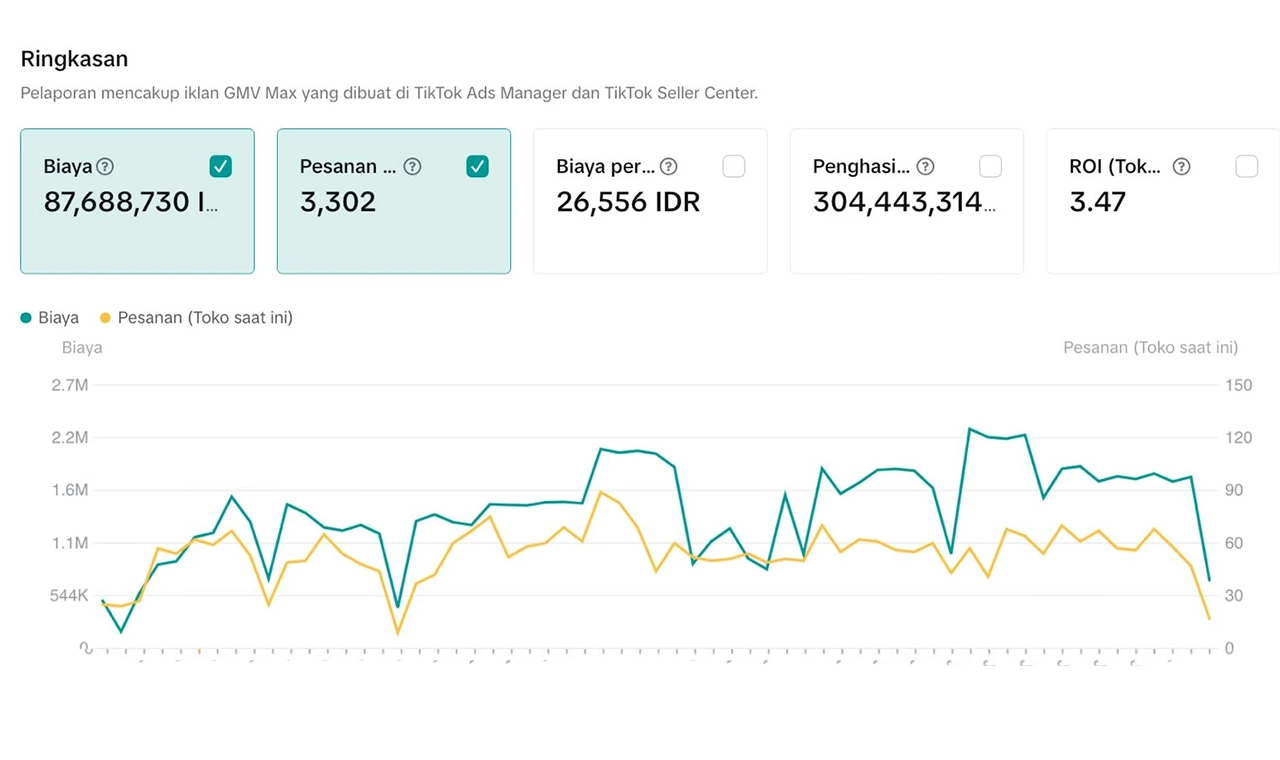Viewport: 1280px width, 760px height.
Task: Click the ROI (Tok... help icon
Action: pos(1181,167)
